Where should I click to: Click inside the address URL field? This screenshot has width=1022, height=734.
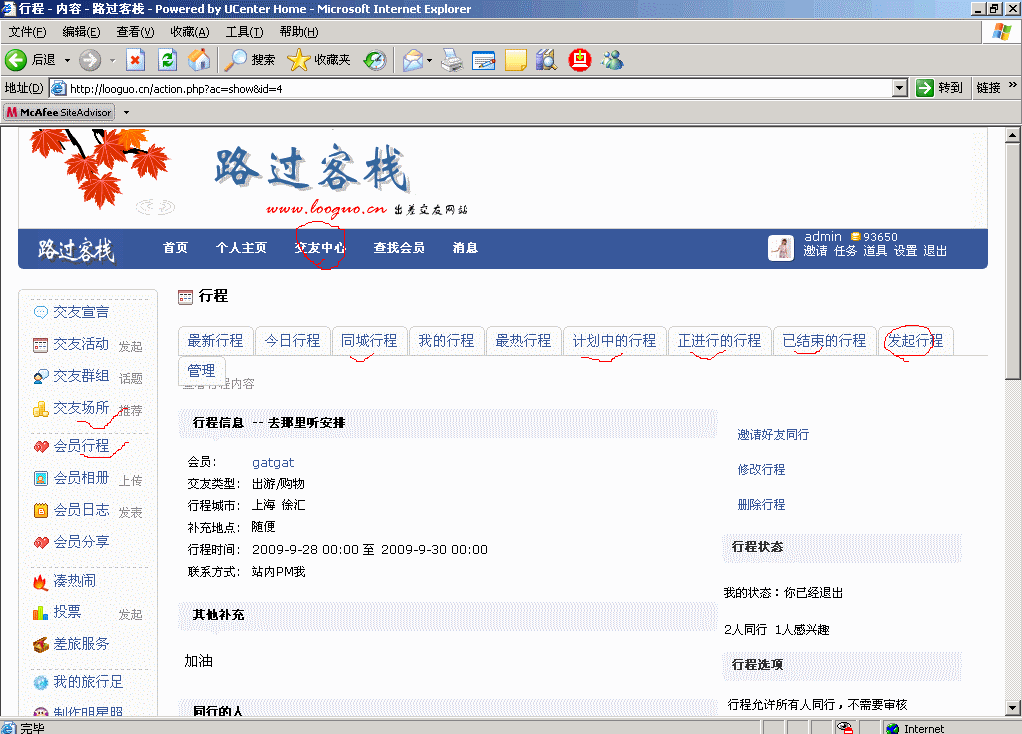479,88
